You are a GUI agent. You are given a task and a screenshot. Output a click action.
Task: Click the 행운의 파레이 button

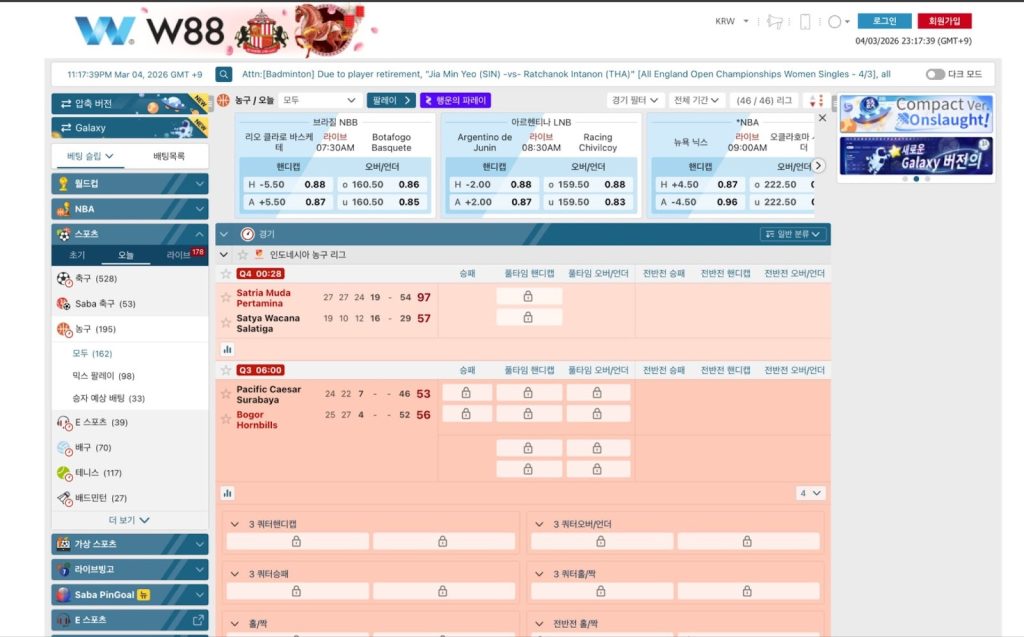pos(455,101)
